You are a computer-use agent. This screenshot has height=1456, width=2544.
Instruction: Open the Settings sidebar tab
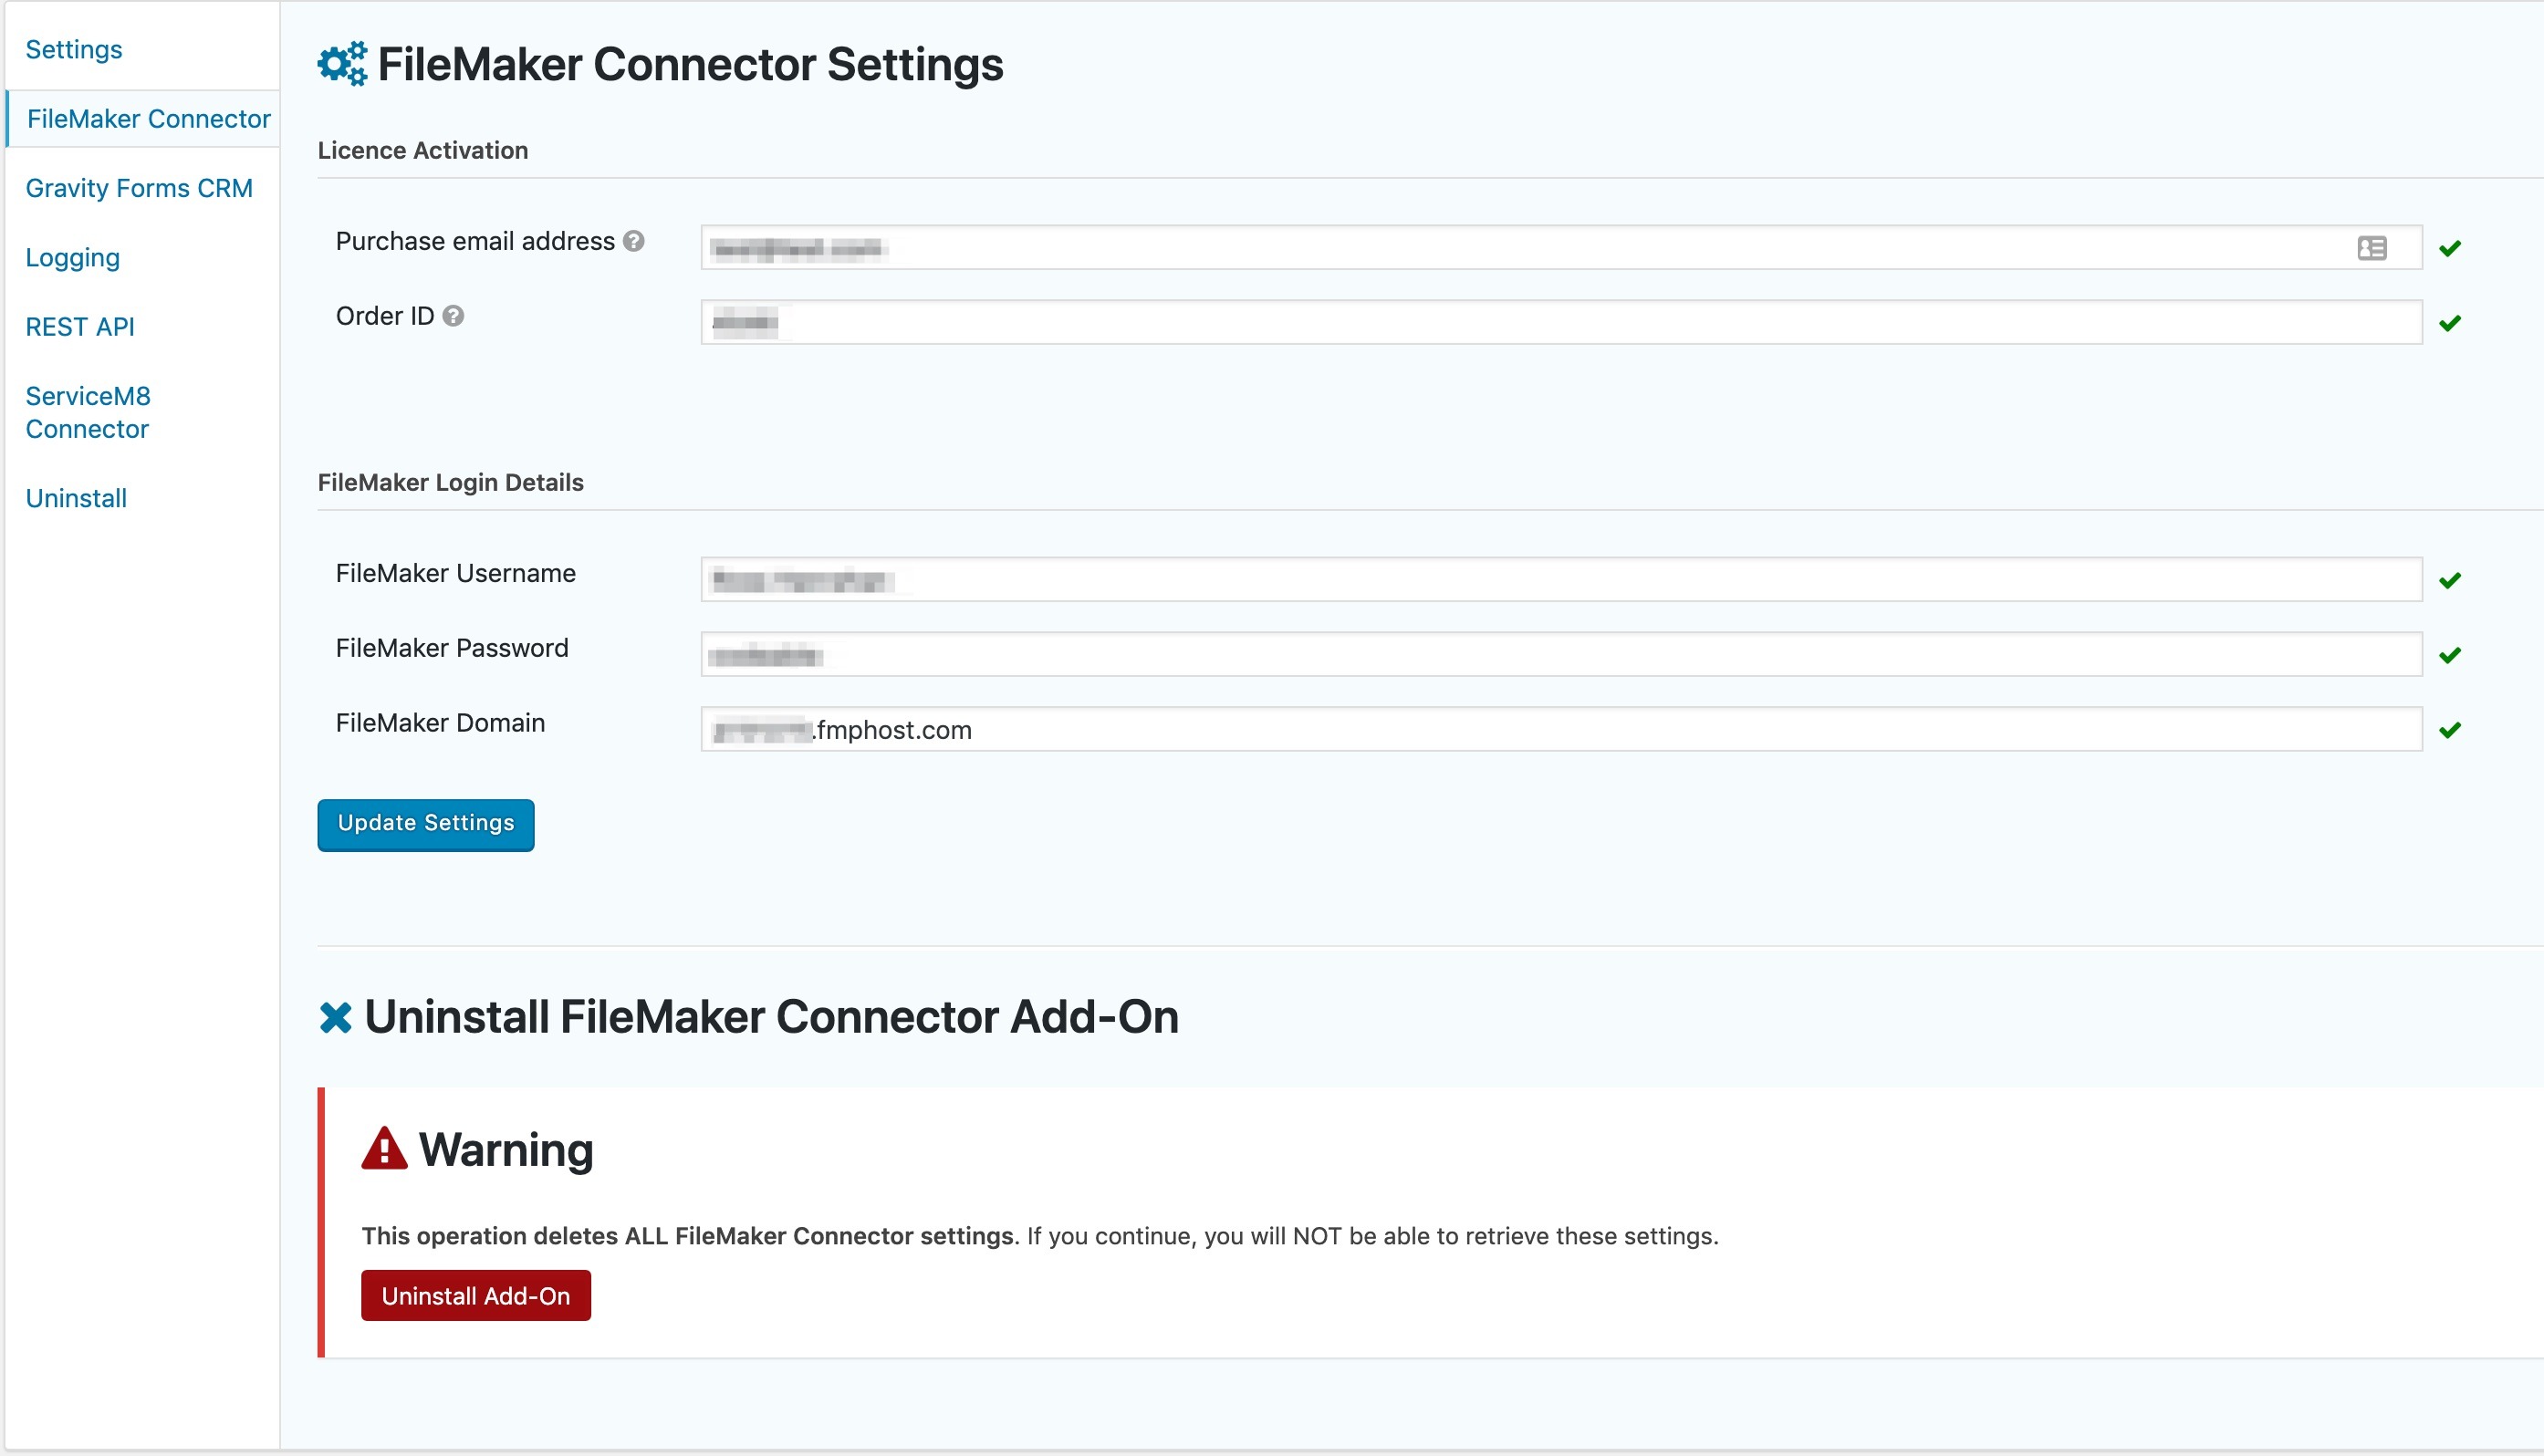click(74, 49)
